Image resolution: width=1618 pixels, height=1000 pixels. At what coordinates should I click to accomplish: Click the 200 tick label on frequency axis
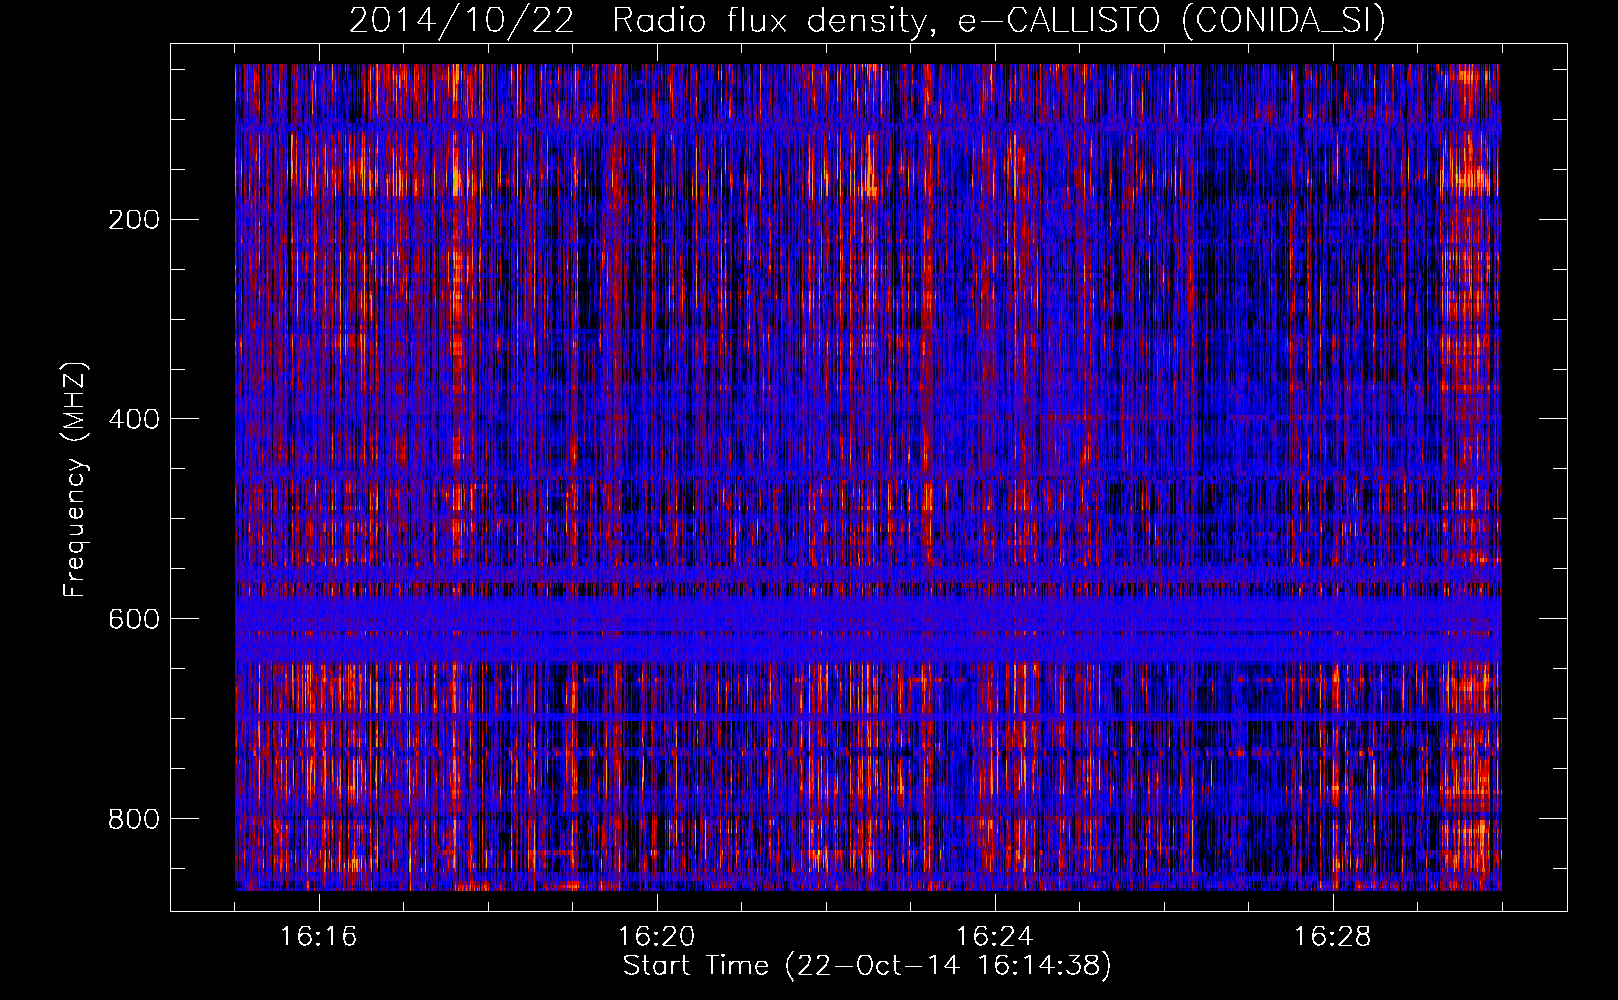click(x=134, y=220)
